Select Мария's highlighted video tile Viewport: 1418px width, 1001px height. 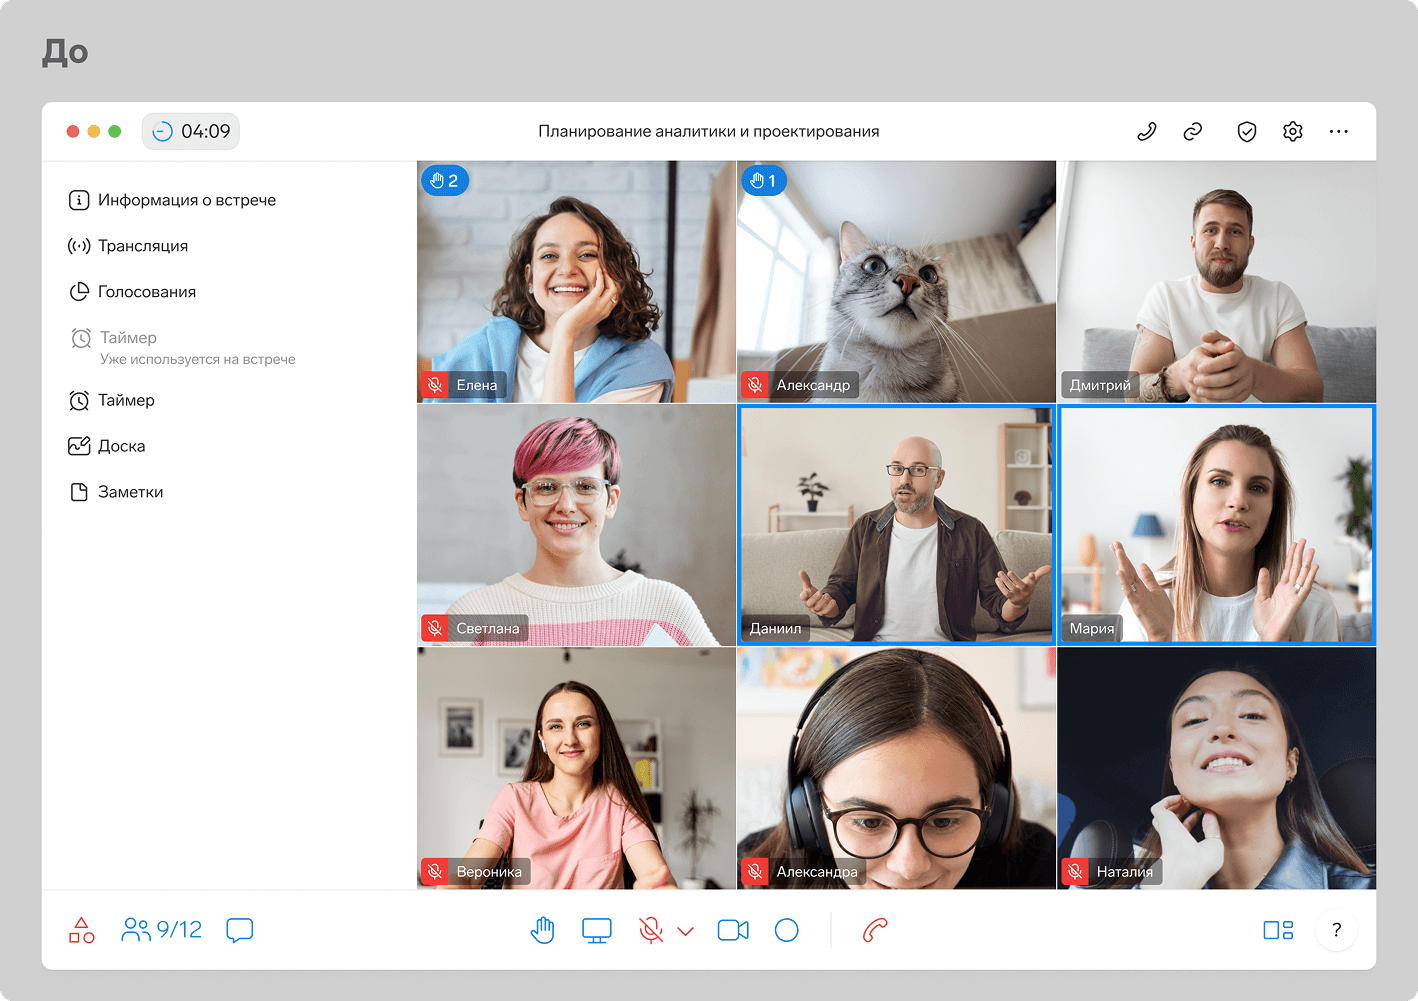click(x=1216, y=525)
